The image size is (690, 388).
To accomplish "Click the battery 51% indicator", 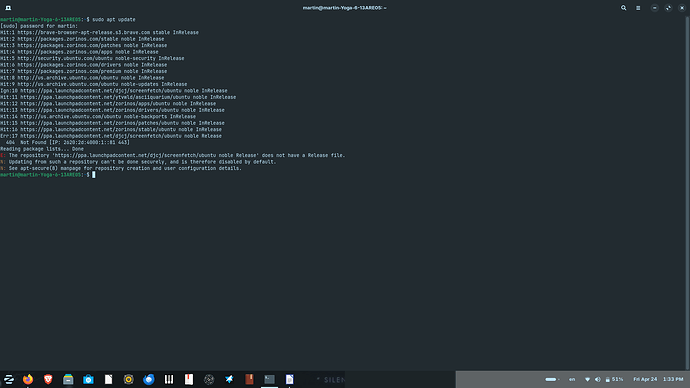I will 614,379.
